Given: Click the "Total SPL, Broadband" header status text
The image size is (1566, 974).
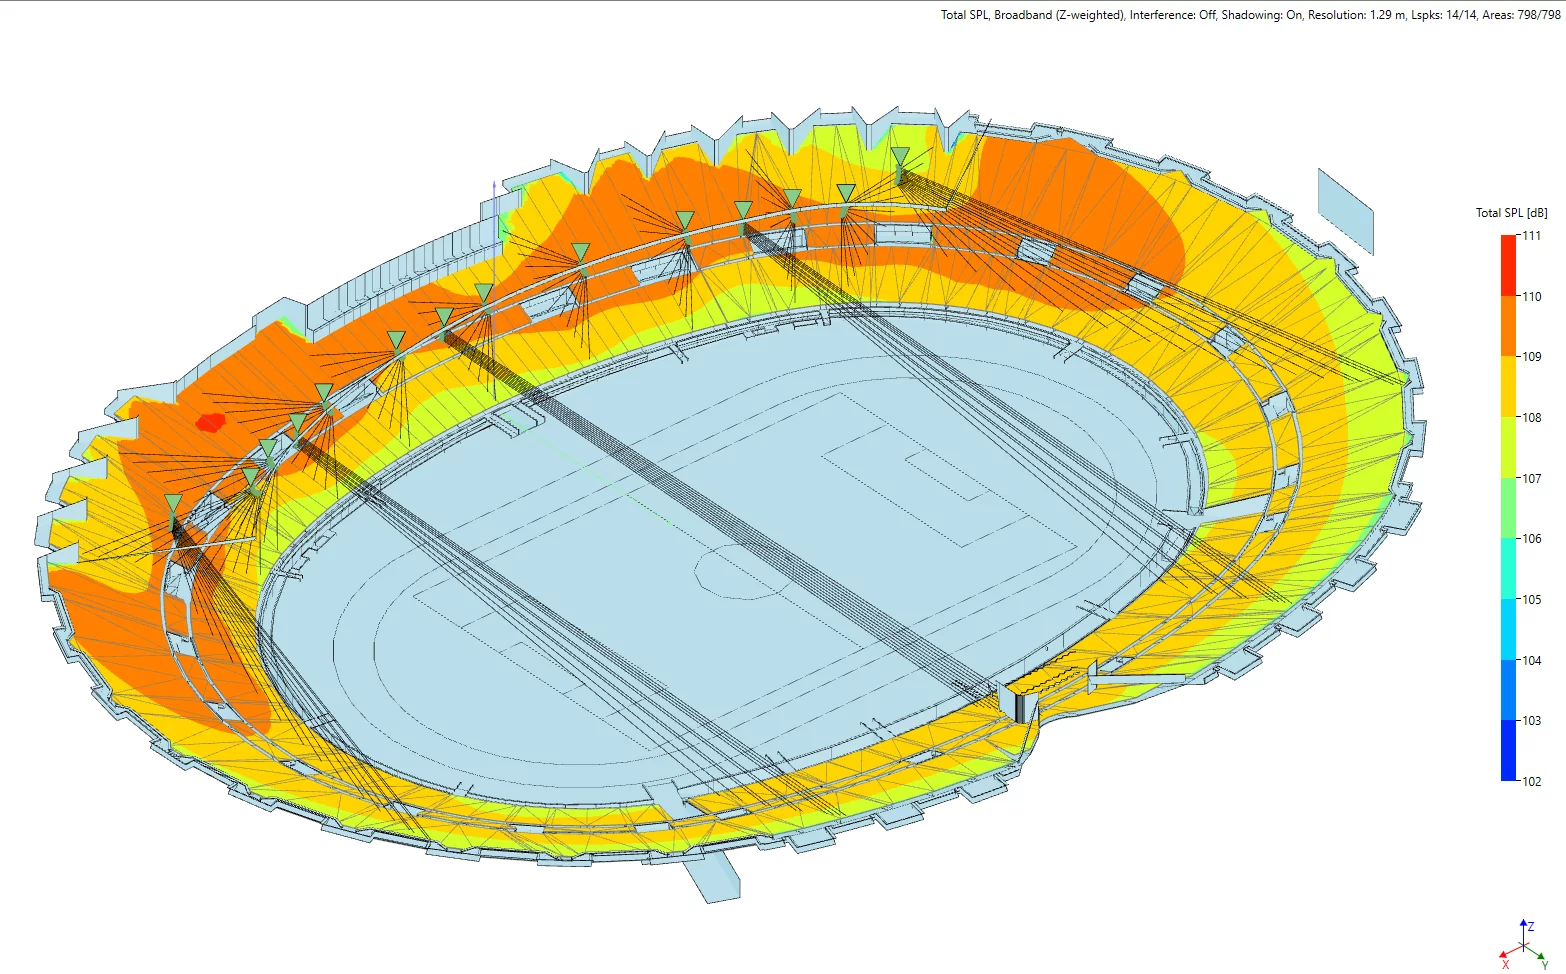Looking at the screenshot, I should pyautogui.click(x=1032, y=15).
